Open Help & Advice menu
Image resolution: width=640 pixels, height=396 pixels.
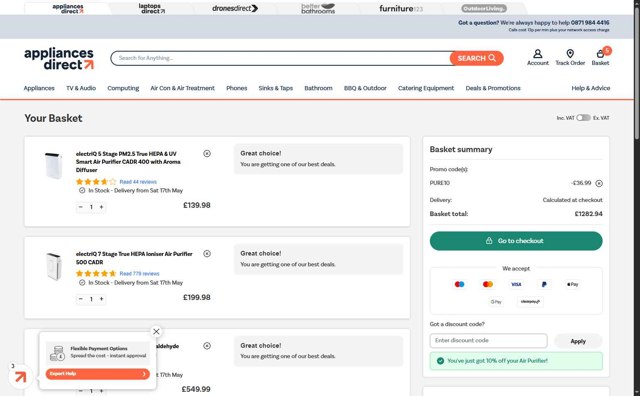pyautogui.click(x=591, y=88)
